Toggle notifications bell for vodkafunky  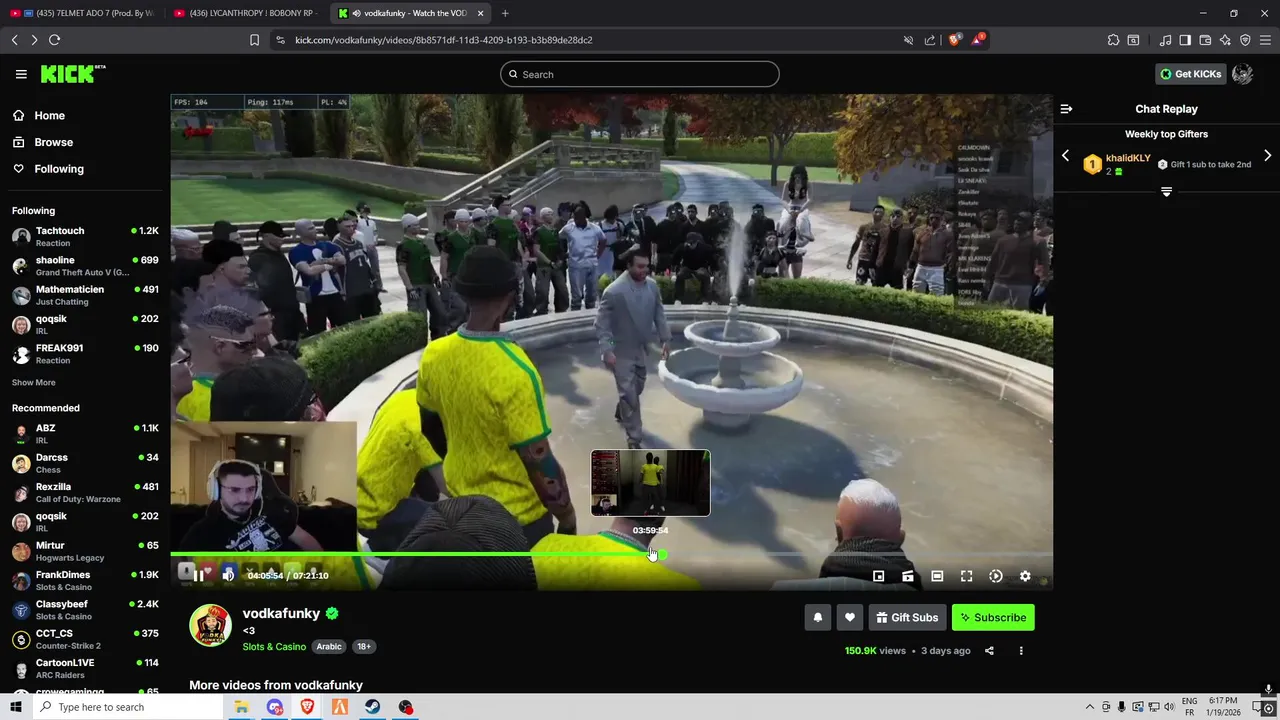pos(817,617)
